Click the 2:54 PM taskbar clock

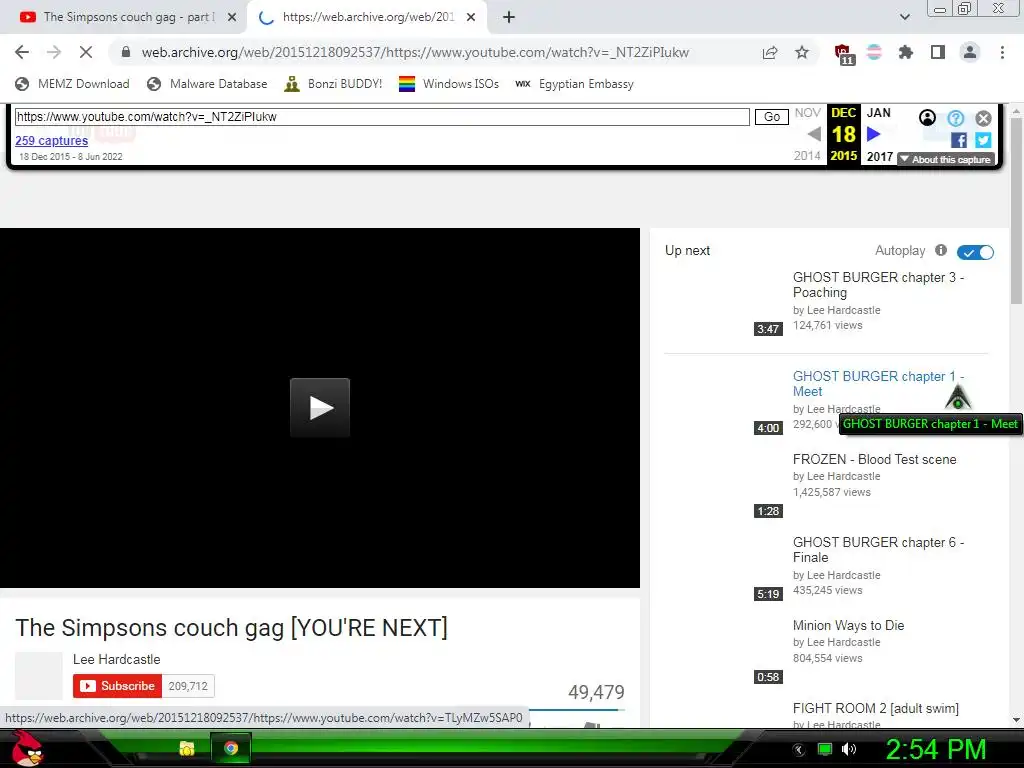click(x=935, y=749)
